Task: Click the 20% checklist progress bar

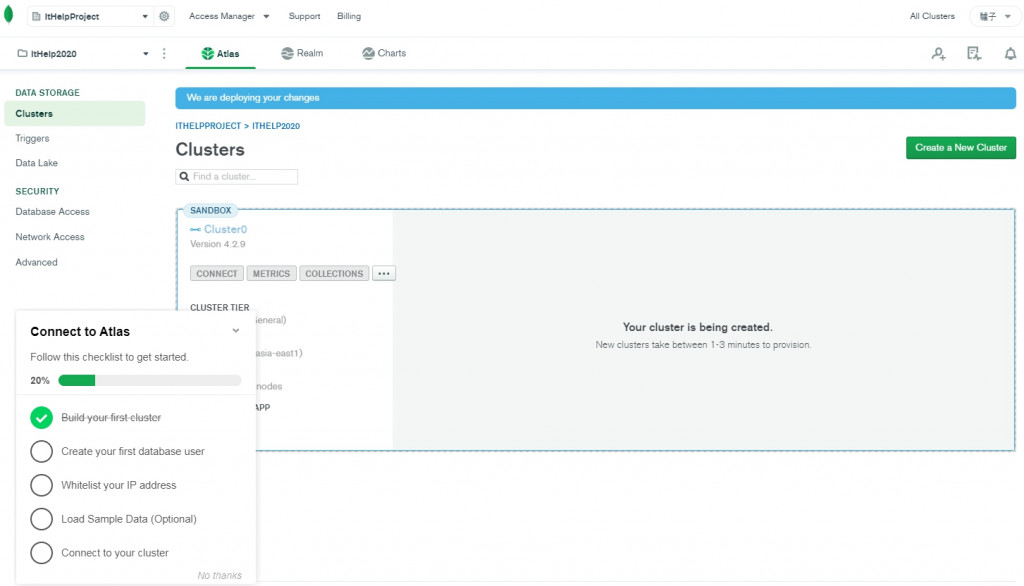Action: click(150, 380)
